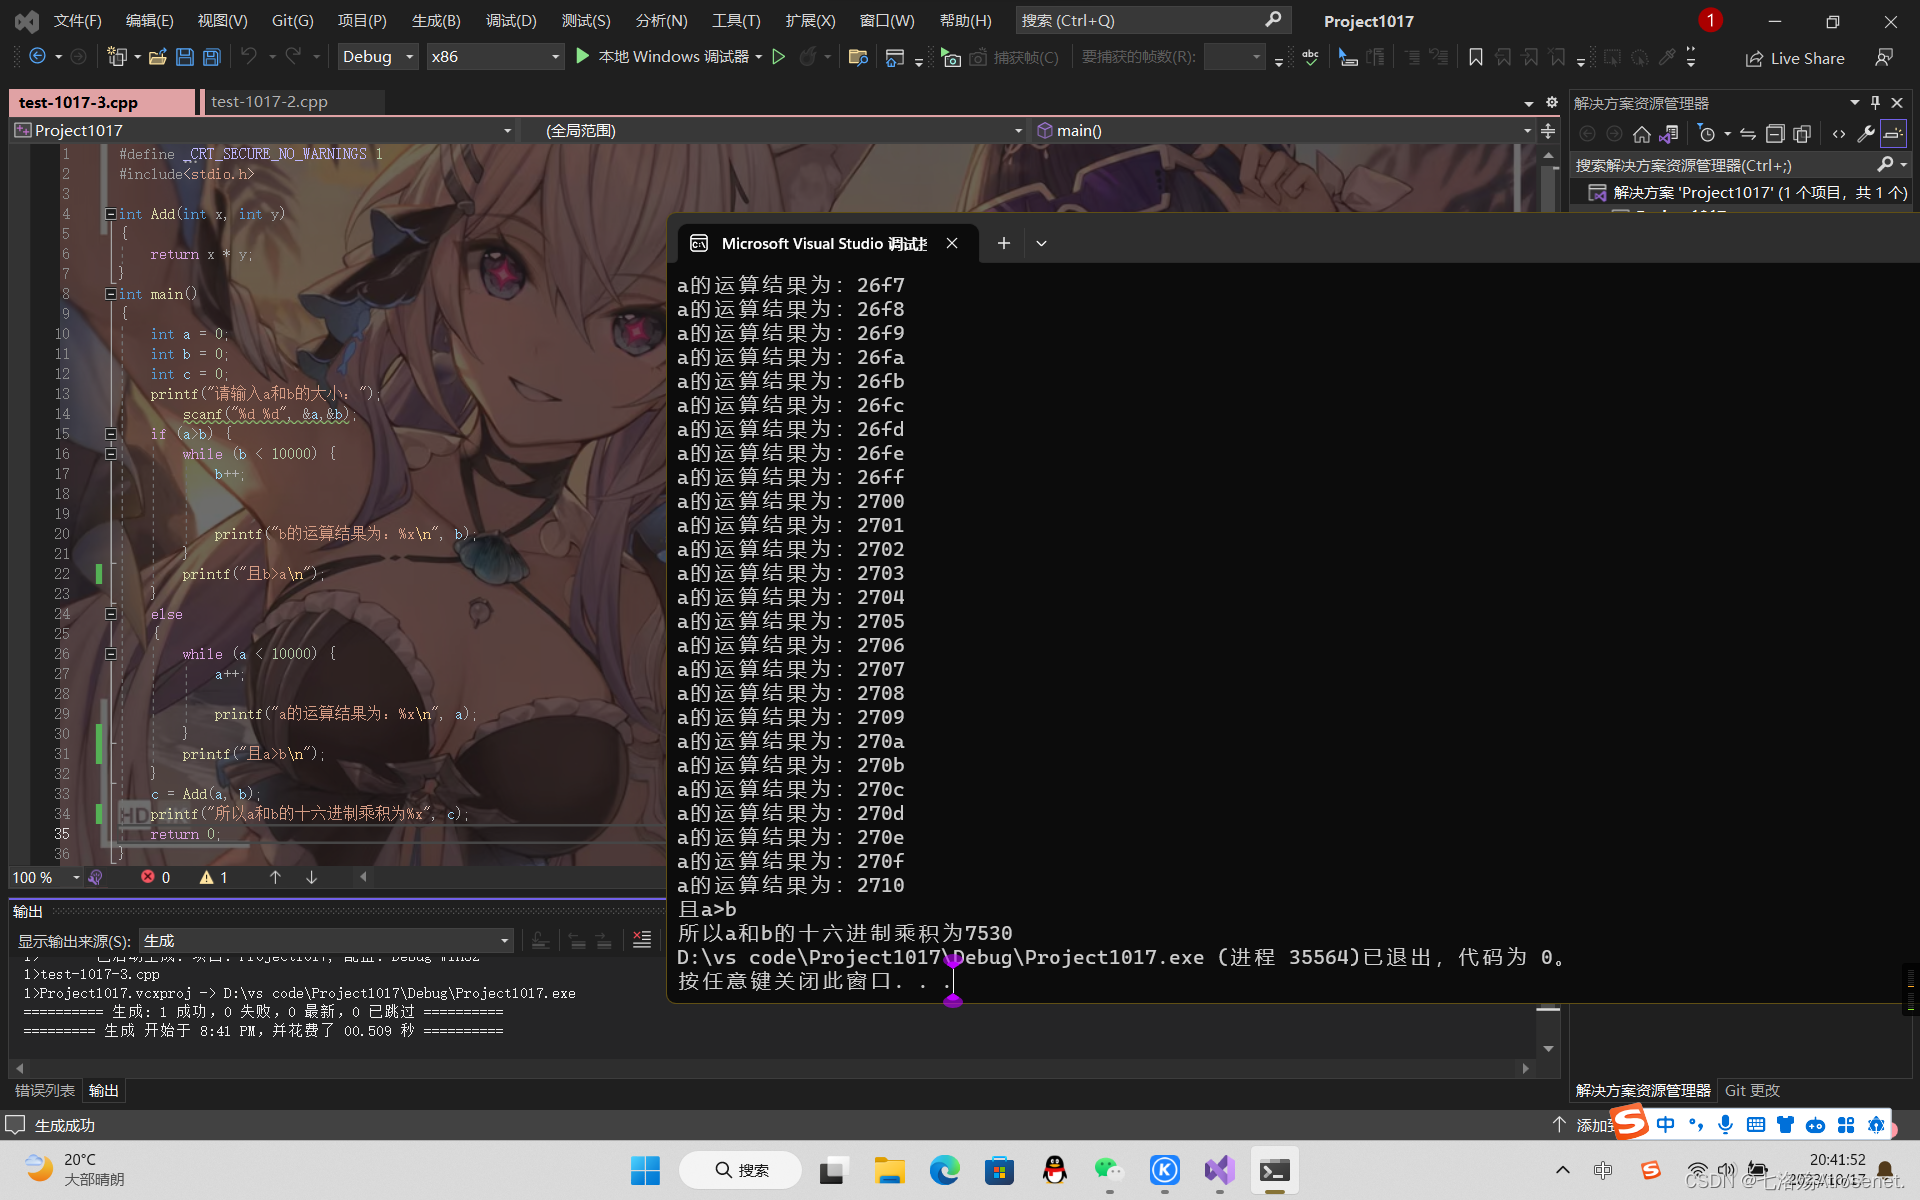The width and height of the screenshot is (1920, 1200).
Task: Click the bookmark toggle icon in toolbar
Action: click(x=1475, y=57)
